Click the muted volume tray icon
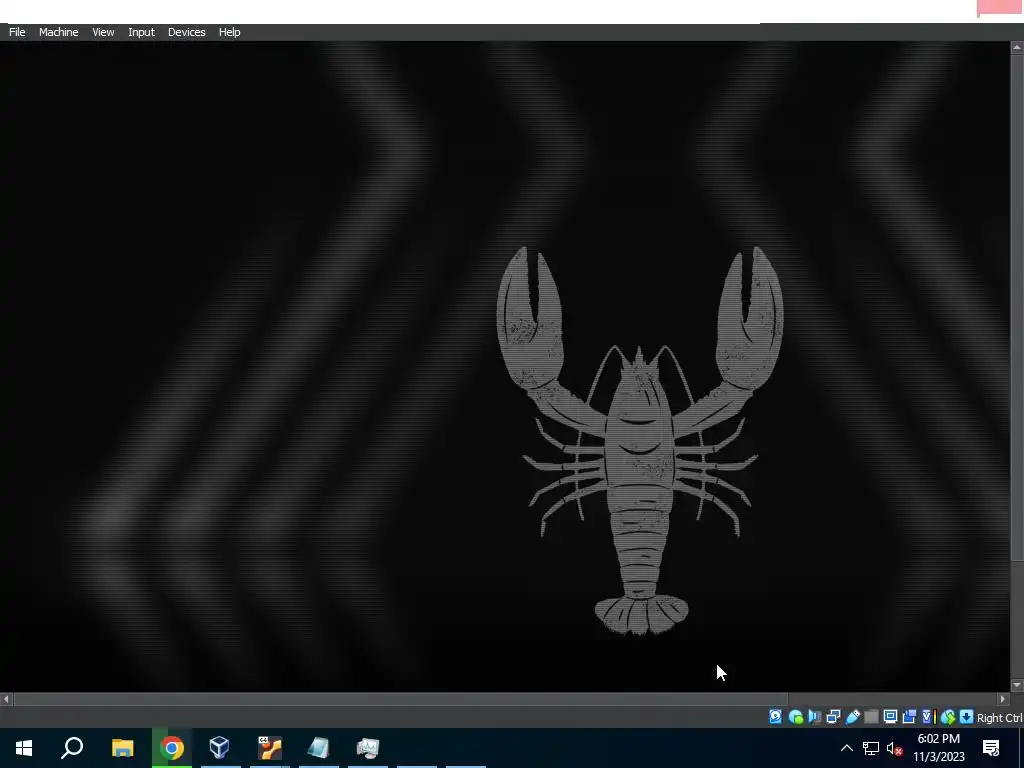The height and width of the screenshot is (768, 1024). [x=895, y=748]
